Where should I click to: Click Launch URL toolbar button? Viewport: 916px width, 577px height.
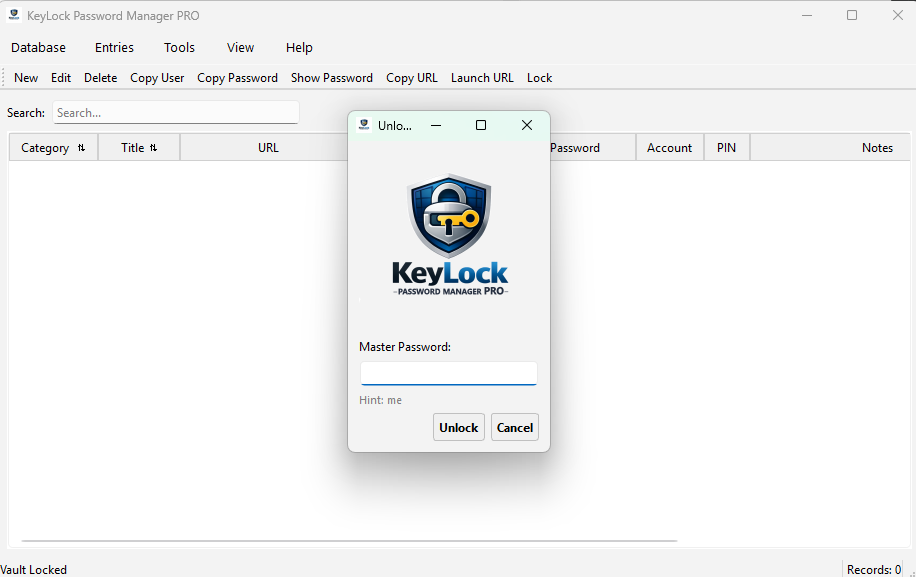point(482,78)
